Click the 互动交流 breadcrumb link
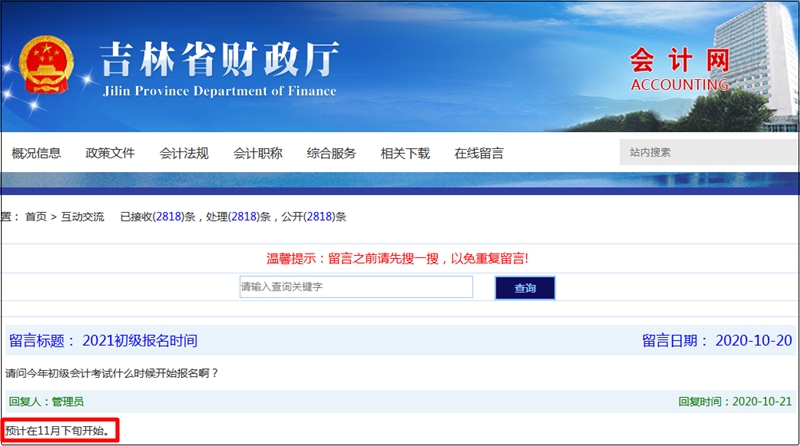This screenshot has width=800, height=446. pyautogui.click(x=83, y=217)
